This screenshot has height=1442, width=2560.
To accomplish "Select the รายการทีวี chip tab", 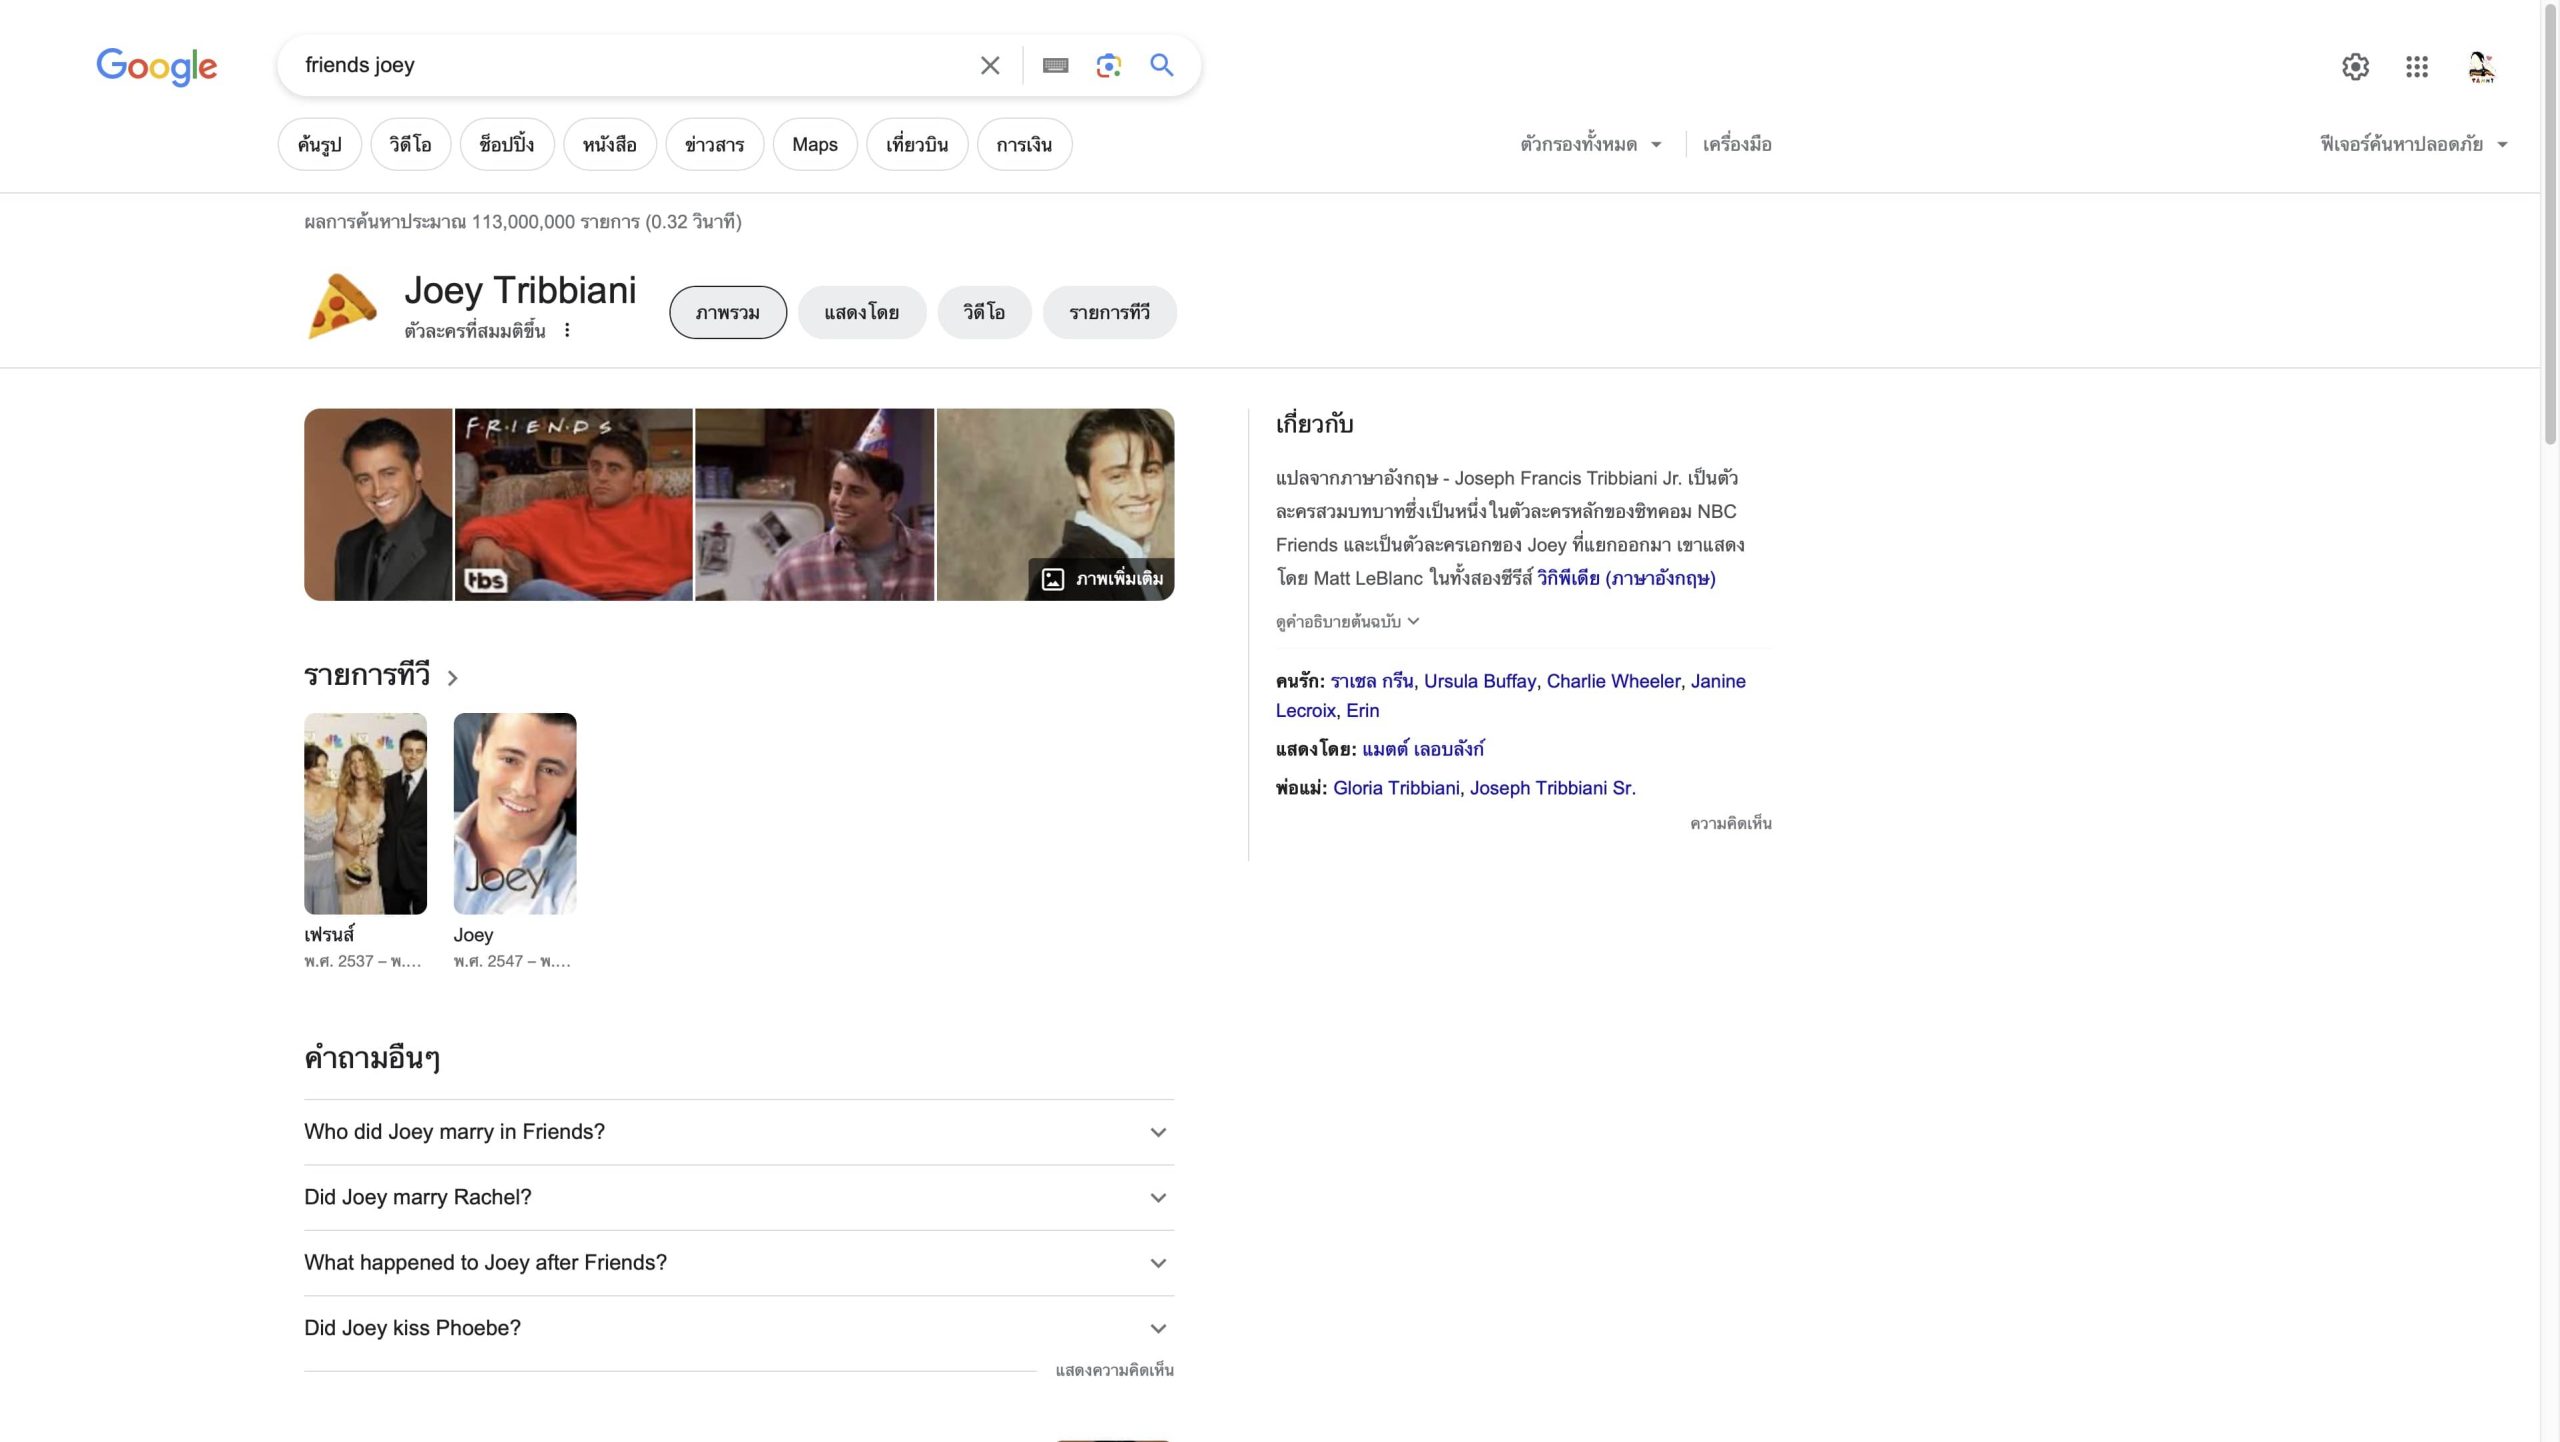I will pyautogui.click(x=1108, y=313).
